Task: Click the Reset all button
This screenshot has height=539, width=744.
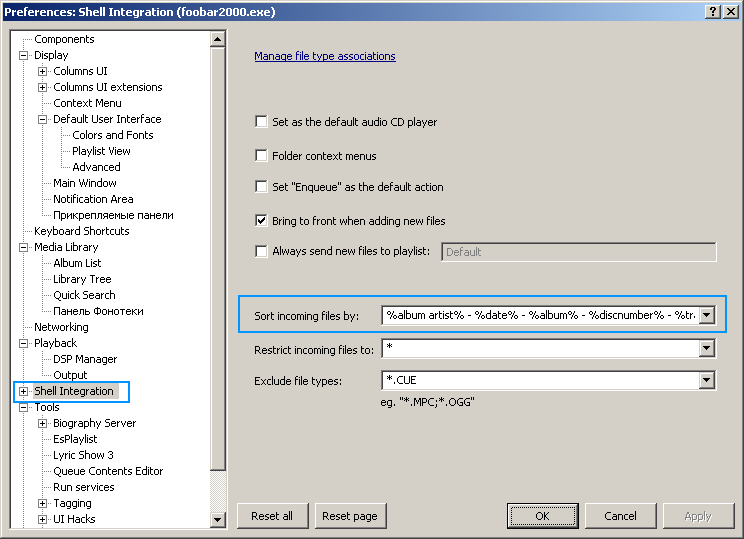Action: point(272,516)
